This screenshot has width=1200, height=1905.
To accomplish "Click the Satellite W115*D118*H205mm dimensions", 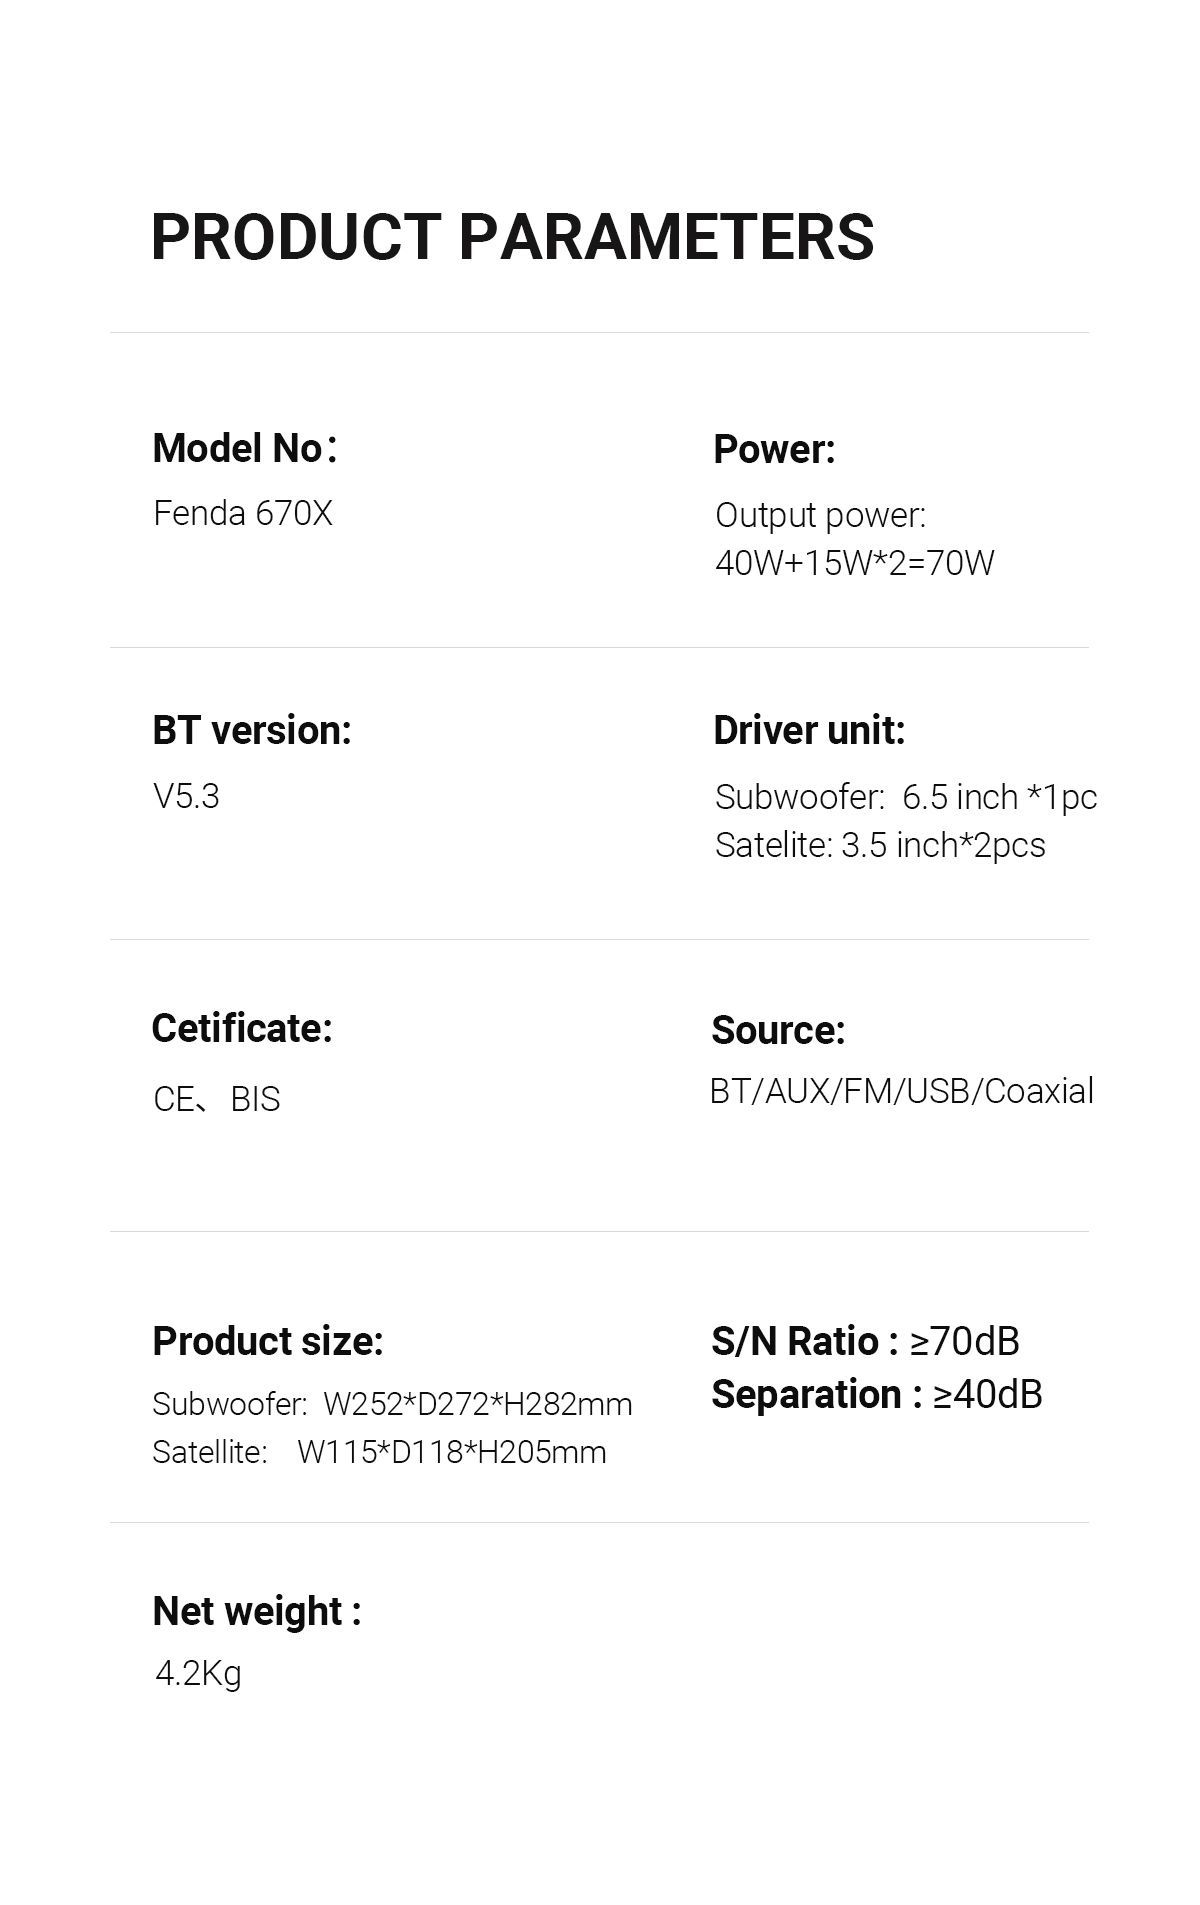I will pos(379,1452).
